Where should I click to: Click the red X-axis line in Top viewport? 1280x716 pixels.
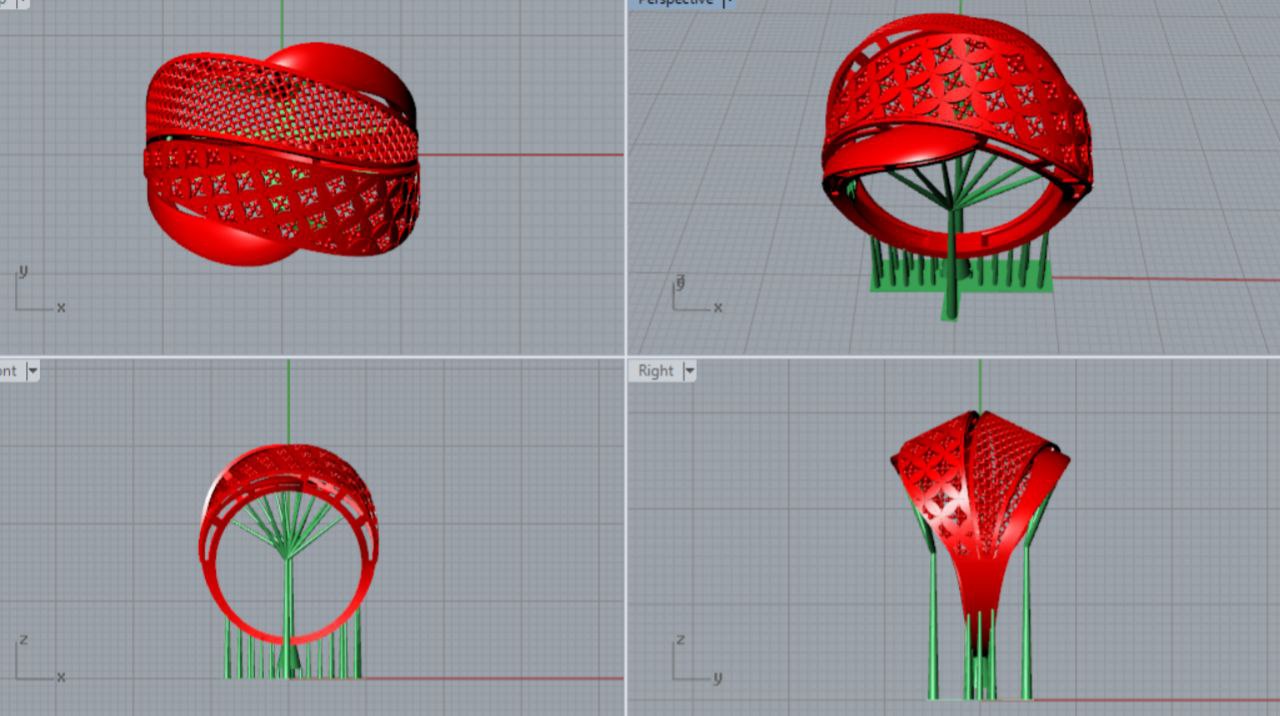[x=520, y=155]
